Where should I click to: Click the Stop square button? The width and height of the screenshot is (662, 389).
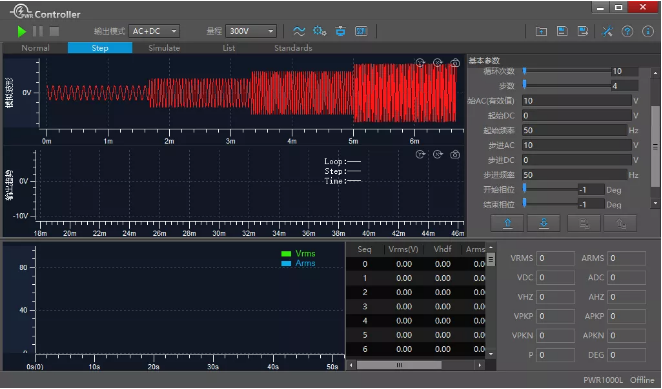(x=54, y=31)
